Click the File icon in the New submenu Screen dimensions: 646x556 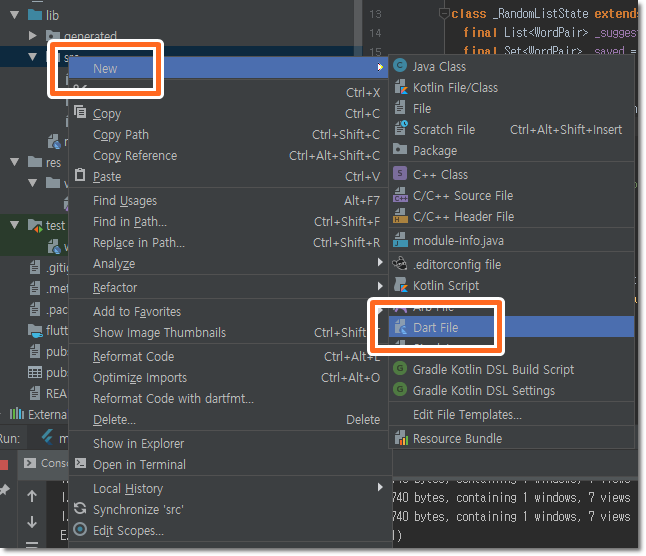coord(400,108)
